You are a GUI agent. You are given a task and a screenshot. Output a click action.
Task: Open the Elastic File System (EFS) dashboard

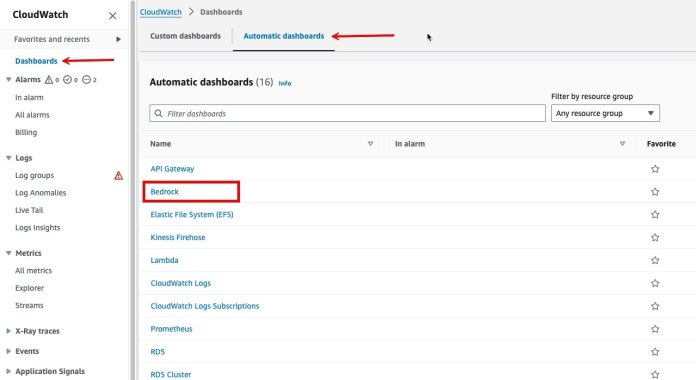(x=192, y=214)
